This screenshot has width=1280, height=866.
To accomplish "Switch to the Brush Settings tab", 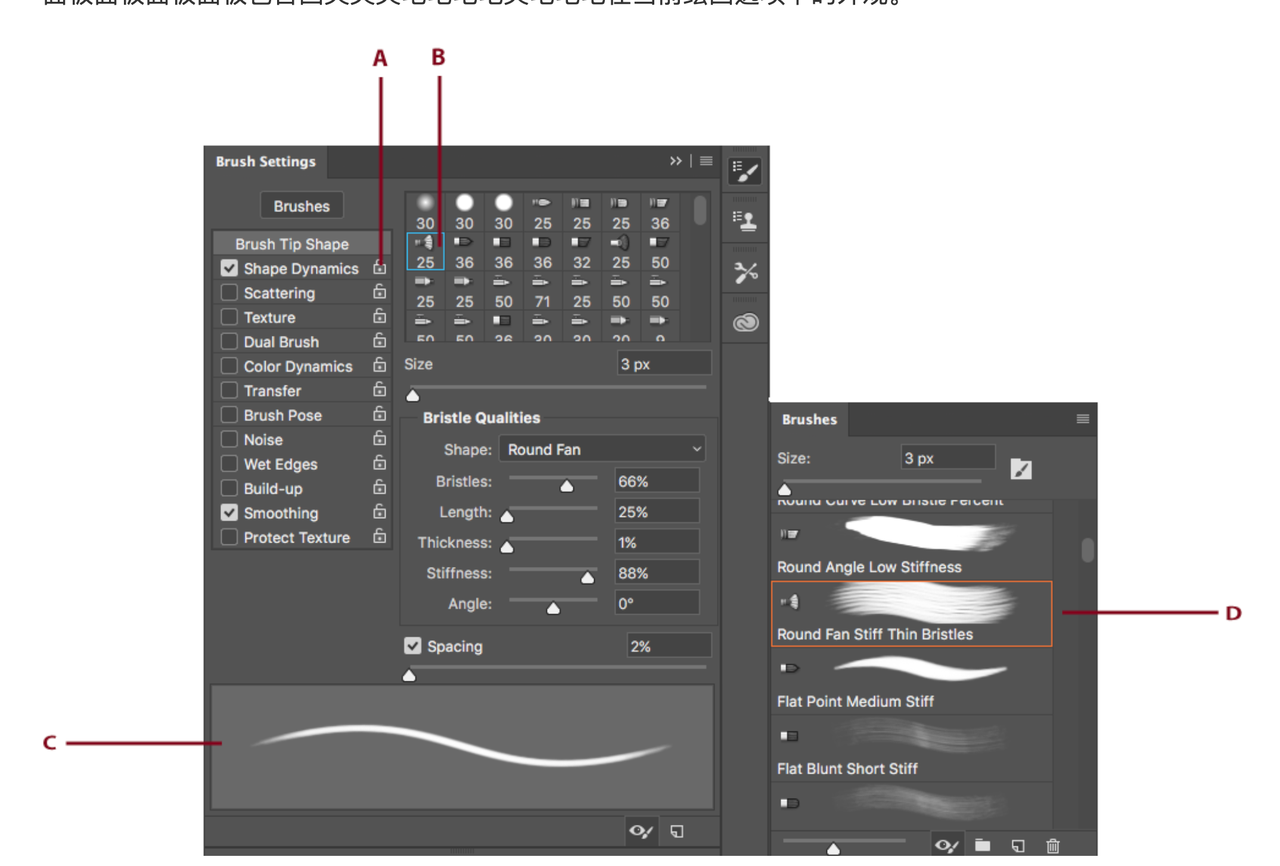I will pyautogui.click(x=265, y=161).
